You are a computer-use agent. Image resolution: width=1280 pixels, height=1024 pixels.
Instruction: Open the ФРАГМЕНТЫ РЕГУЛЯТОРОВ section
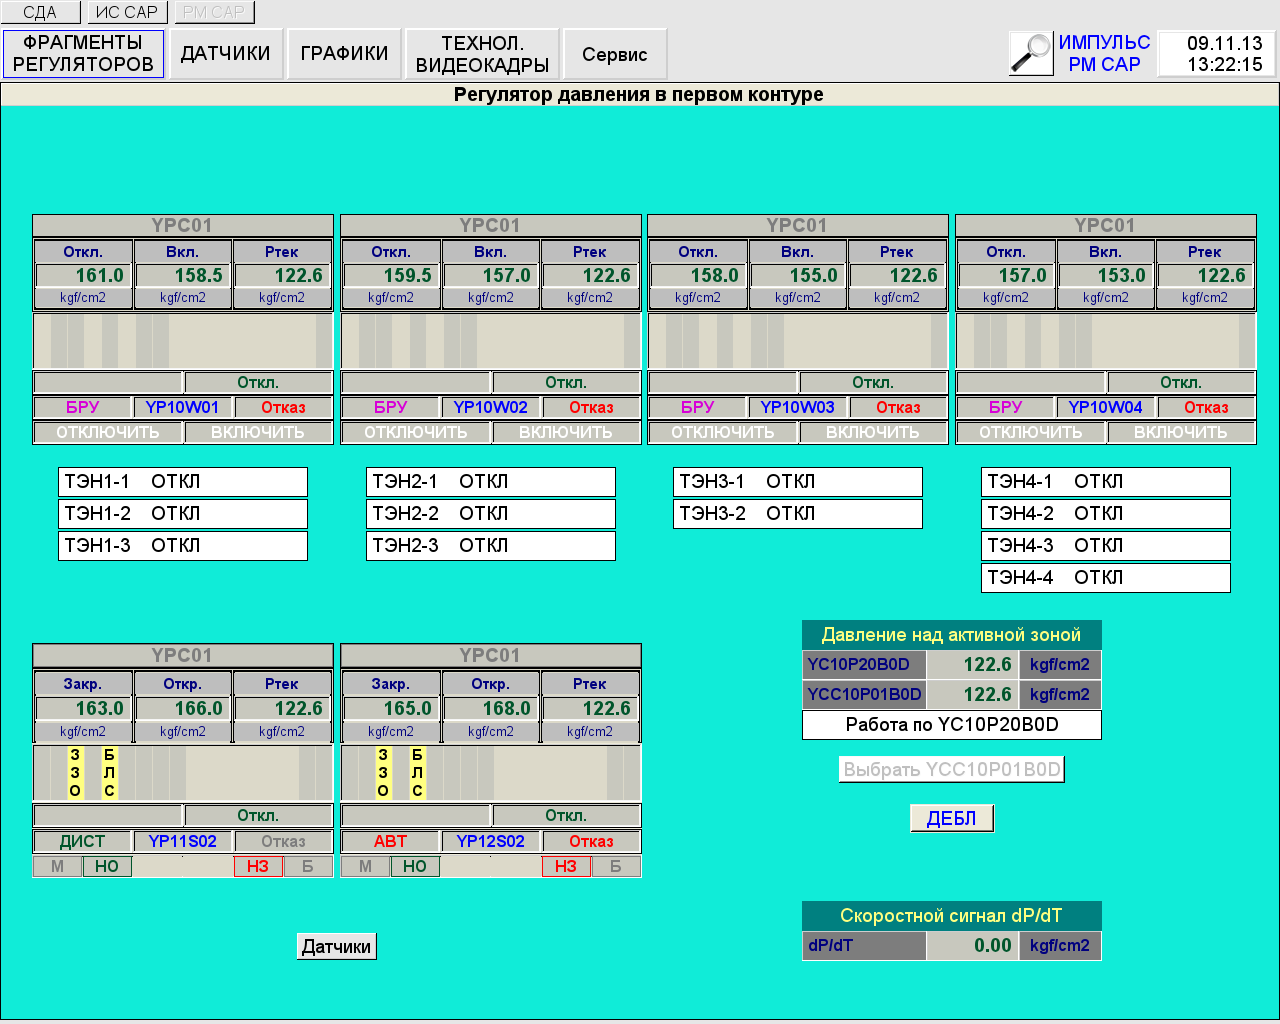point(83,54)
